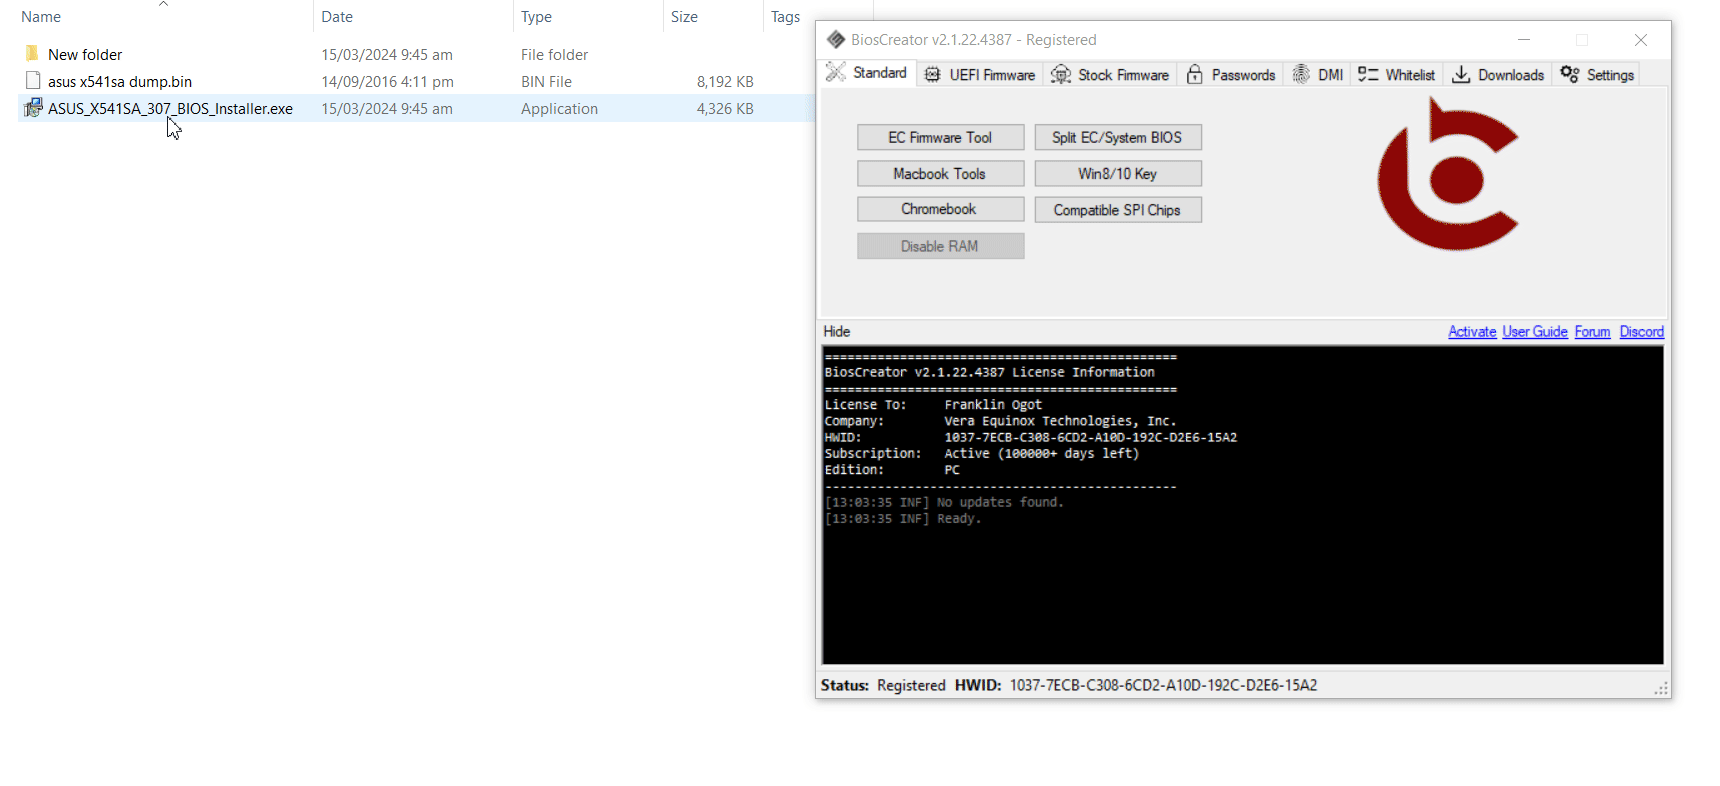Click the resize grip of BiosCreator window

(x=1661, y=688)
